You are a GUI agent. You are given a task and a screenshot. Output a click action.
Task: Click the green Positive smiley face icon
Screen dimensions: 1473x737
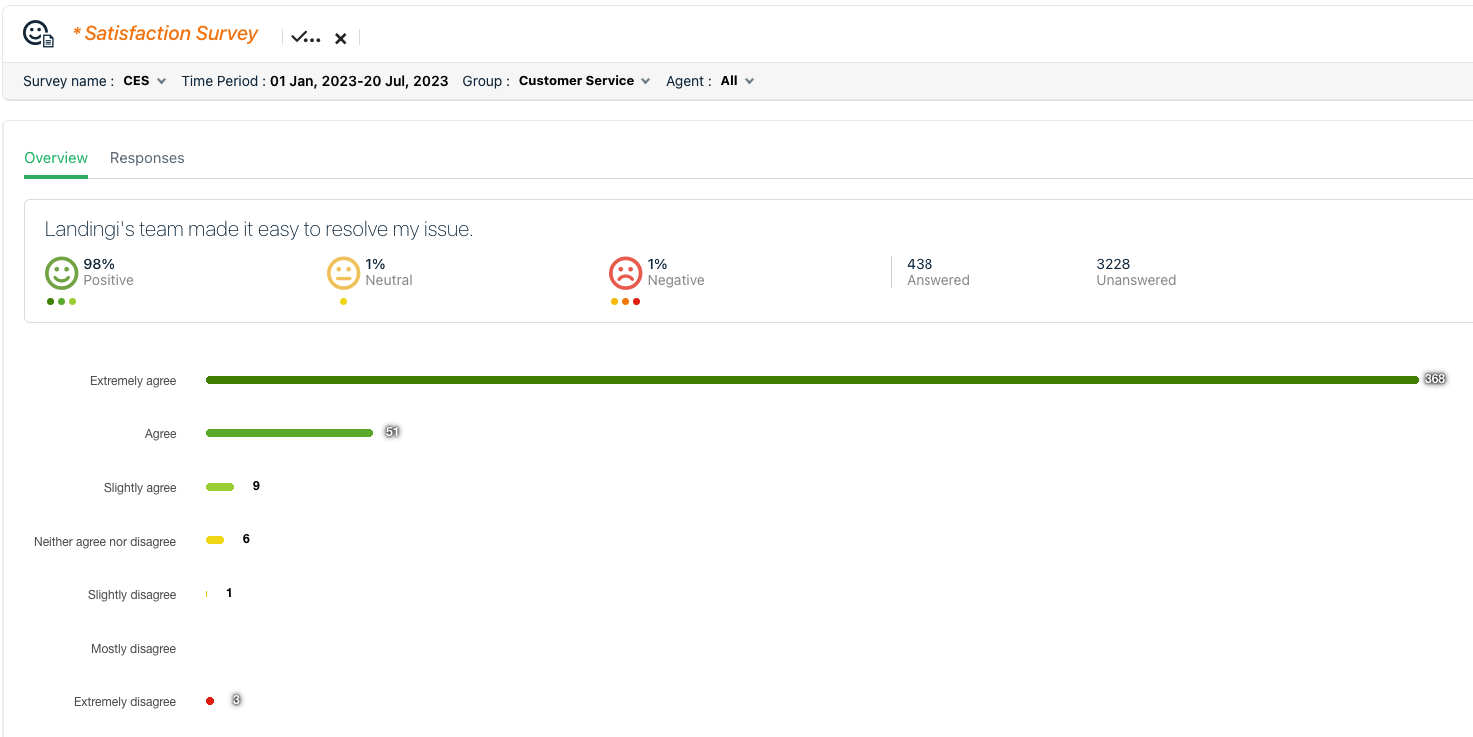(x=61, y=273)
